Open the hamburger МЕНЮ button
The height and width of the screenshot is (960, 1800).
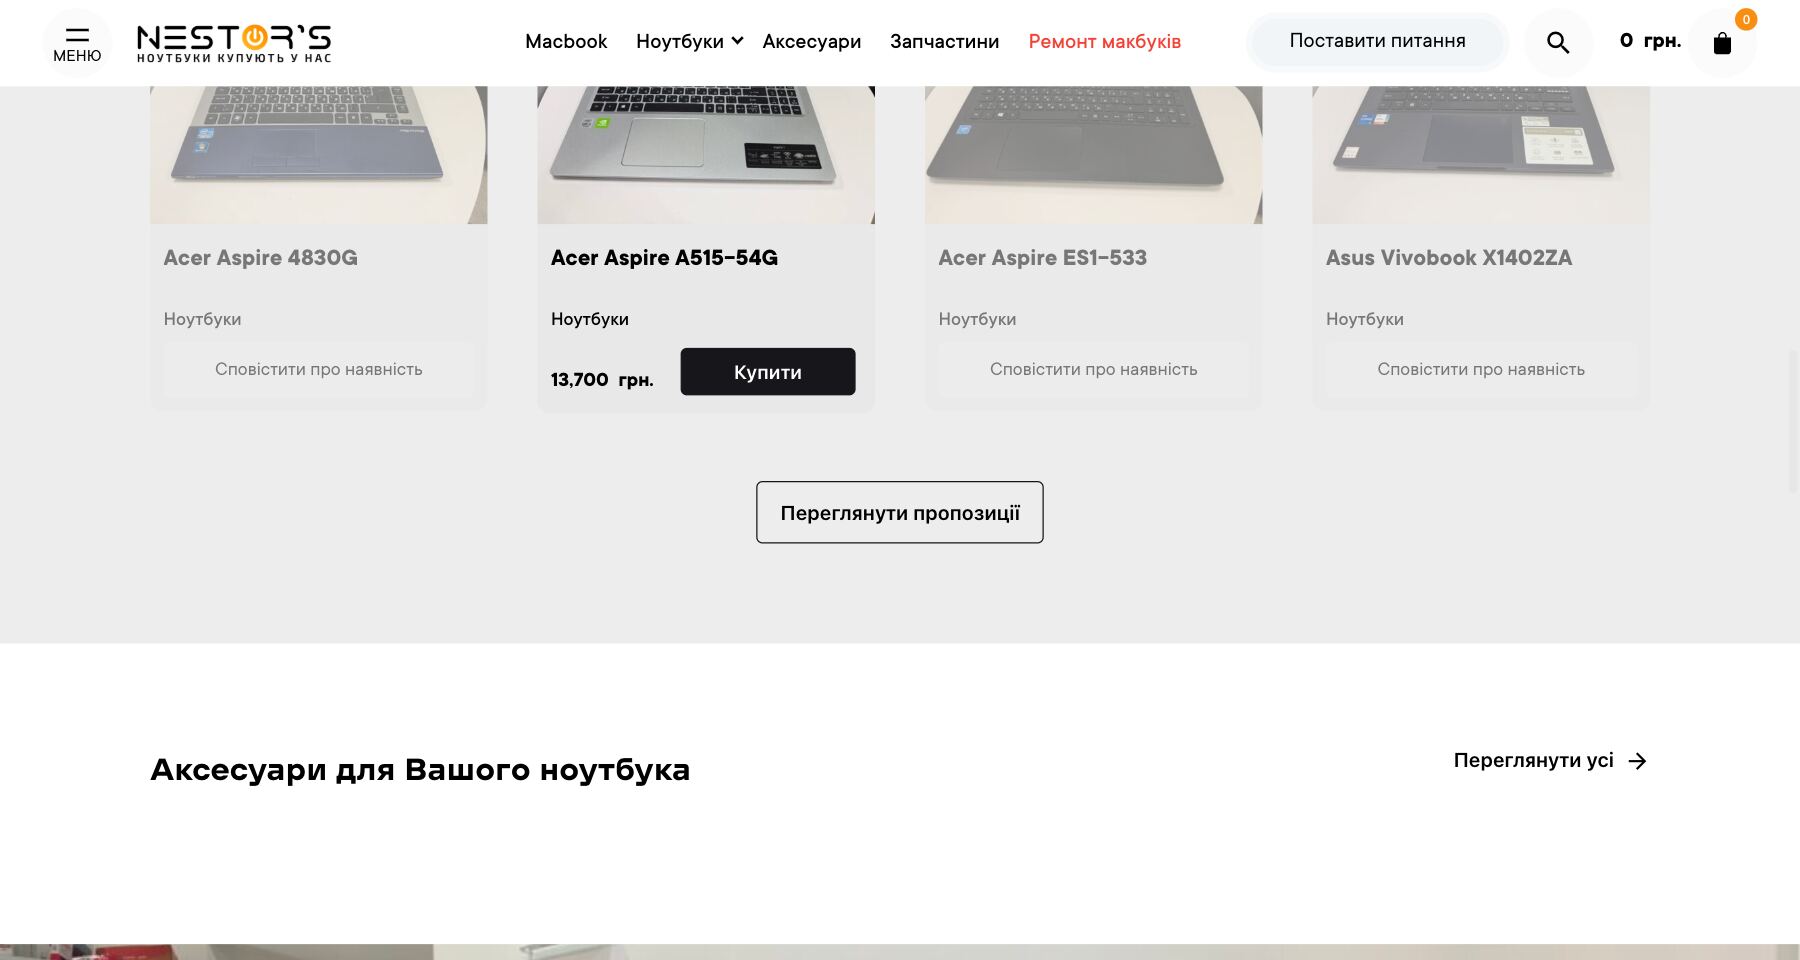coord(77,43)
